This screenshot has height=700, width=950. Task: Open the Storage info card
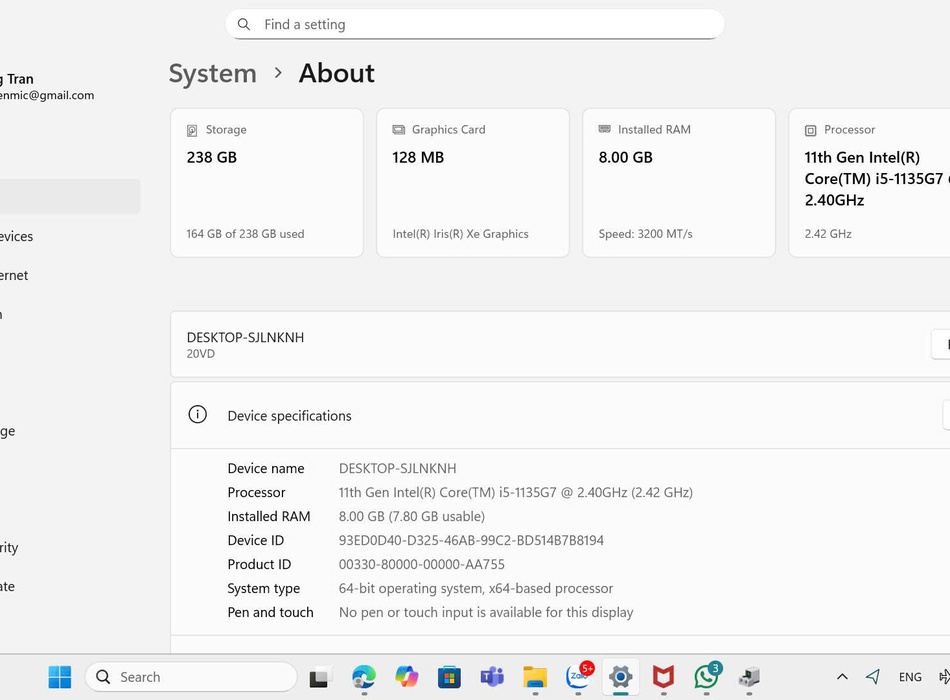267,182
